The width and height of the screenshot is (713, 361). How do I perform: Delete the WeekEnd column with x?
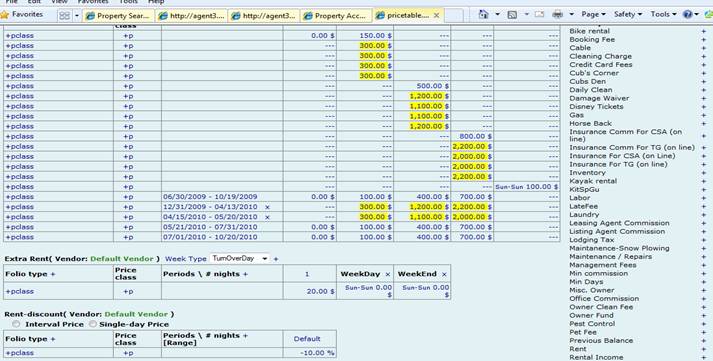(444, 274)
